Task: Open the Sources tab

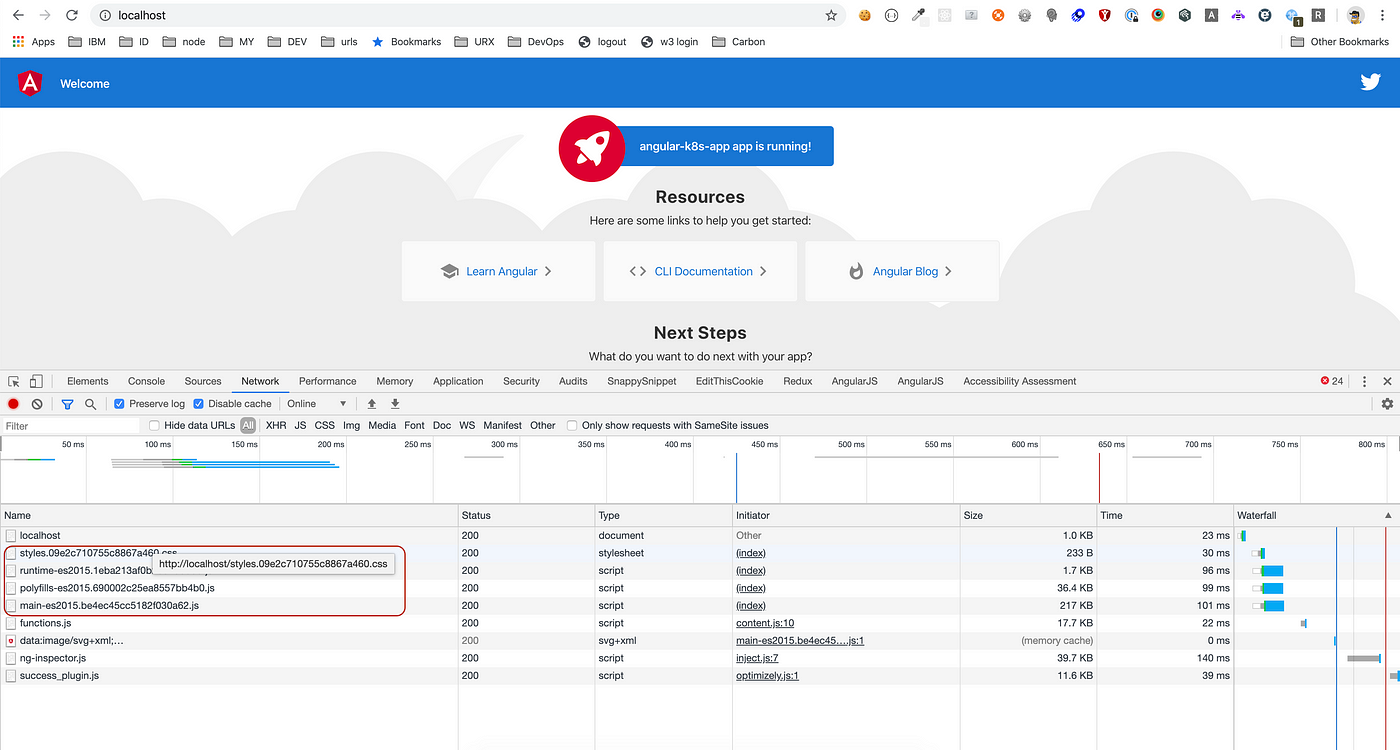Action: pos(203,381)
